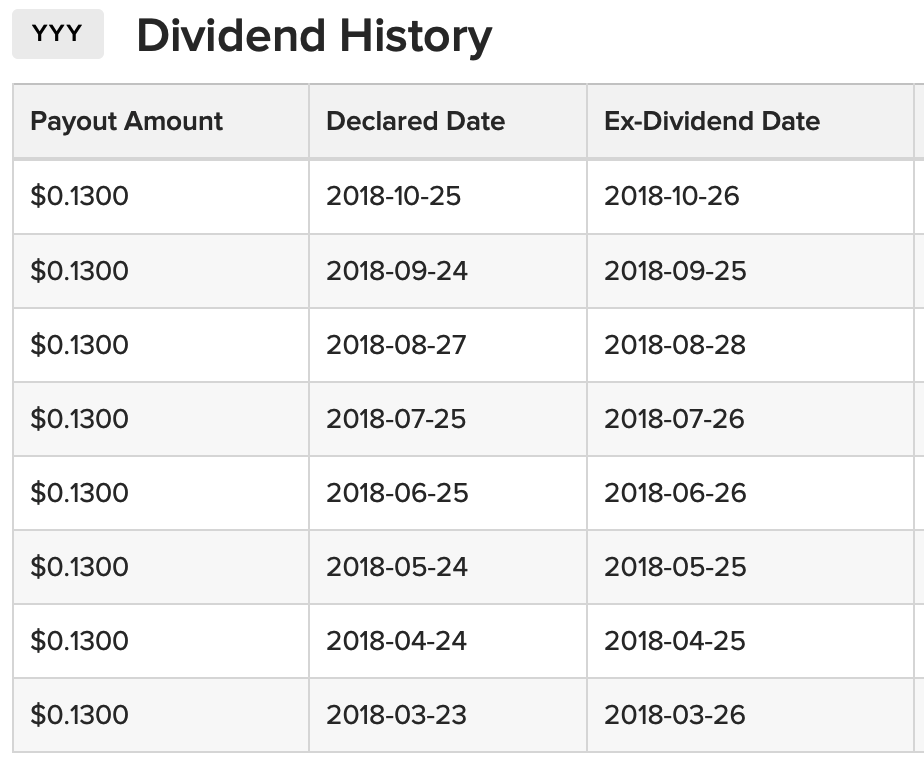Click the 2018-09-25 ex-dividend date cell
The width and height of the screenshot is (924, 764).
[675, 271]
